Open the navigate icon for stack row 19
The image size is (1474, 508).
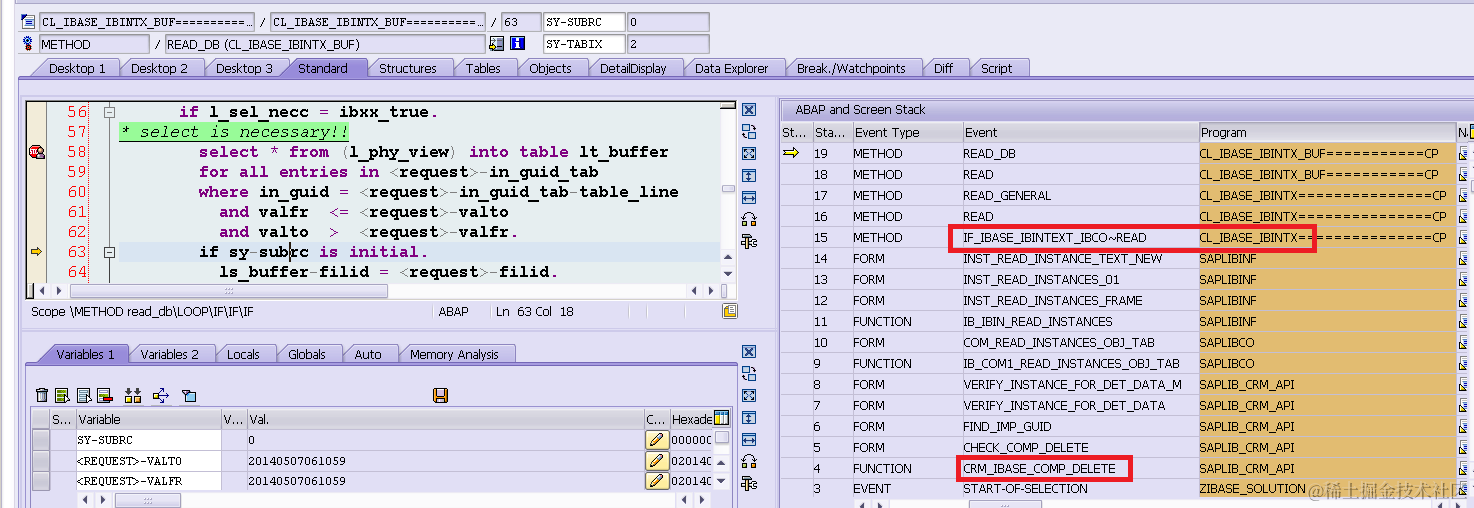pos(1464,153)
